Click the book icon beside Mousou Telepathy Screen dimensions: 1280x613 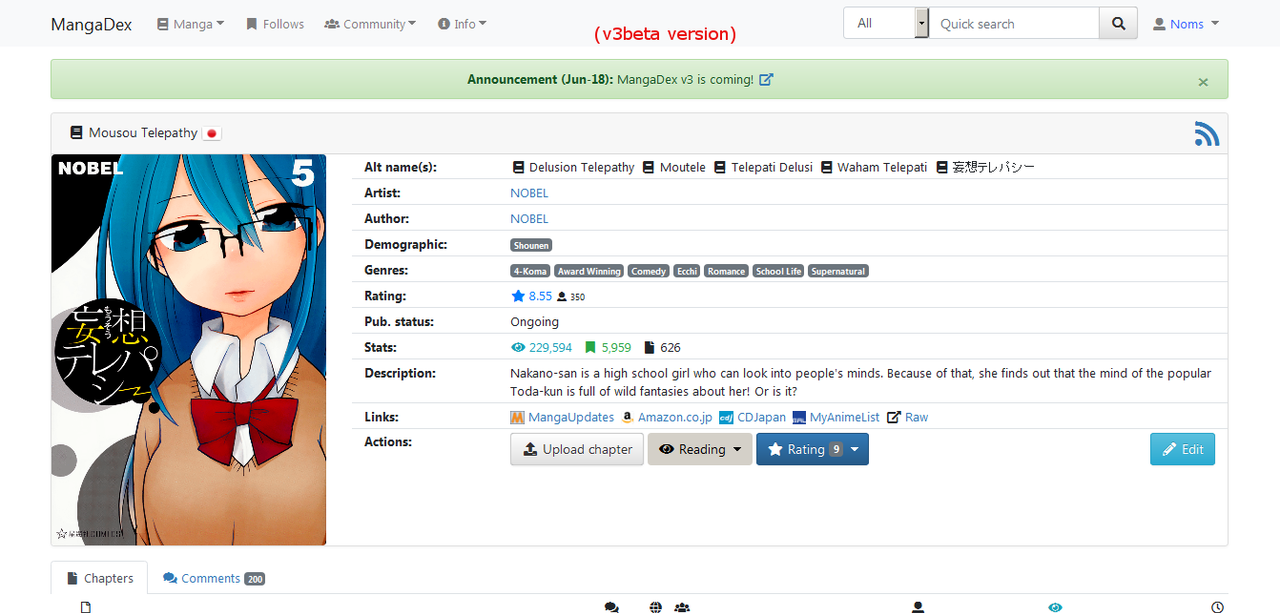click(76, 133)
